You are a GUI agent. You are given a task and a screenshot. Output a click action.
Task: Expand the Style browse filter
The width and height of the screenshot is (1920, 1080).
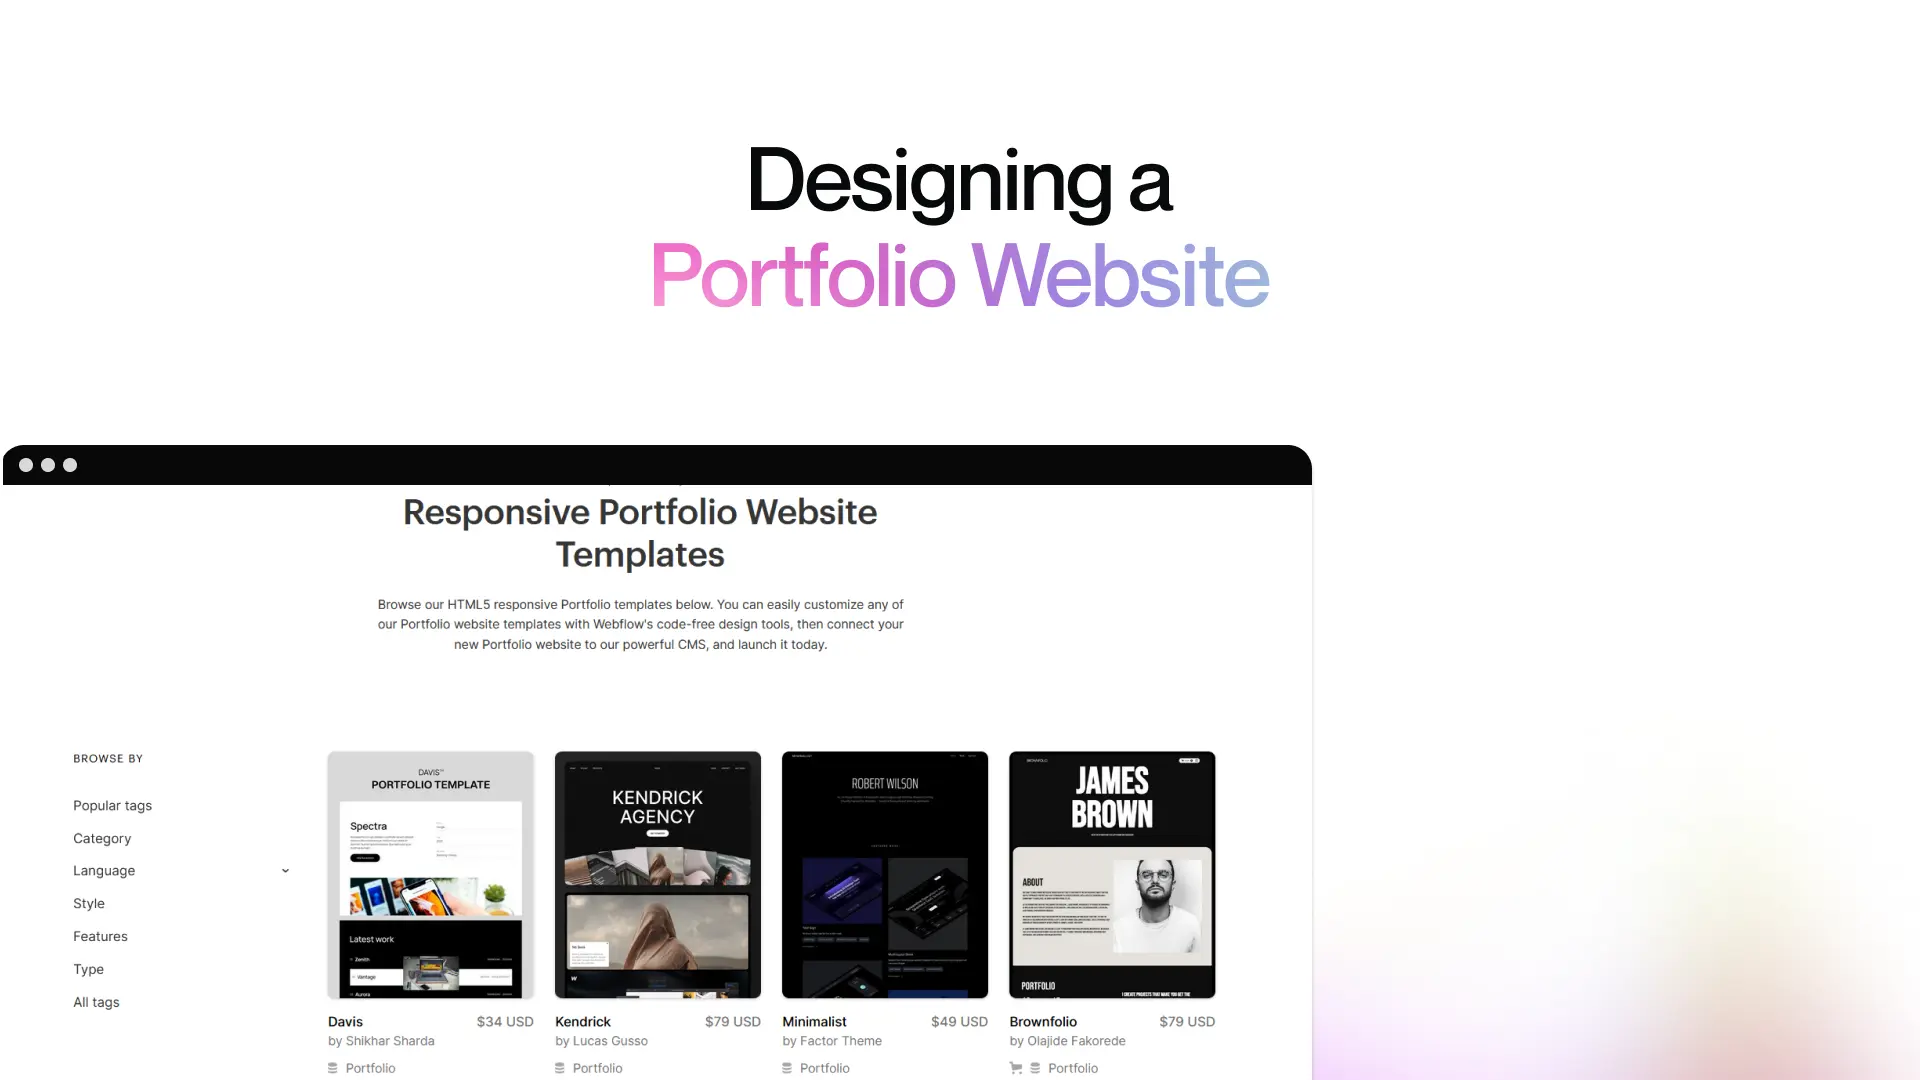coord(88,902)
